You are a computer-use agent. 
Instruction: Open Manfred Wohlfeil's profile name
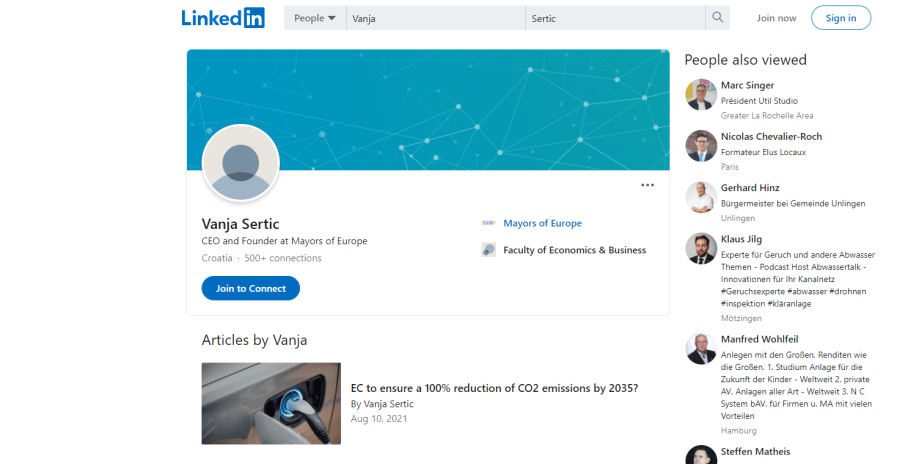759,339
